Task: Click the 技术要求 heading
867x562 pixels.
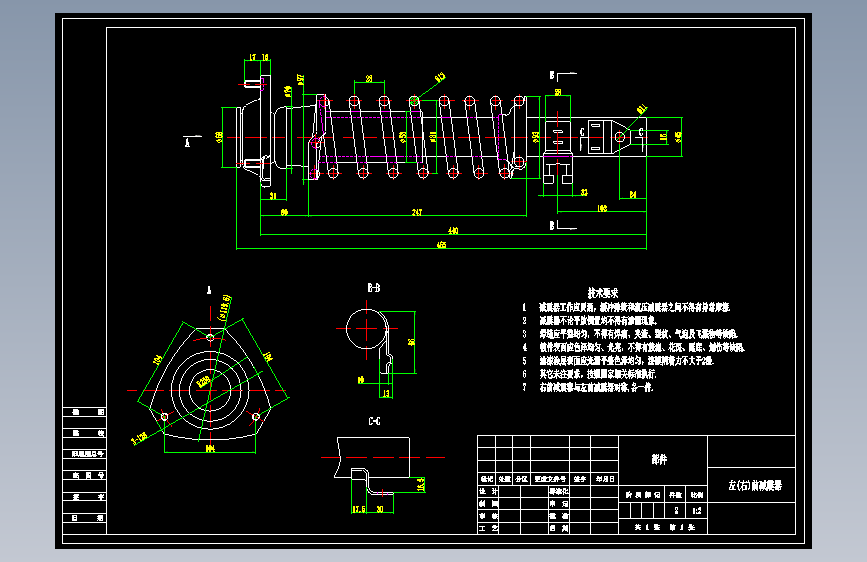Action: tap(603, 293)
